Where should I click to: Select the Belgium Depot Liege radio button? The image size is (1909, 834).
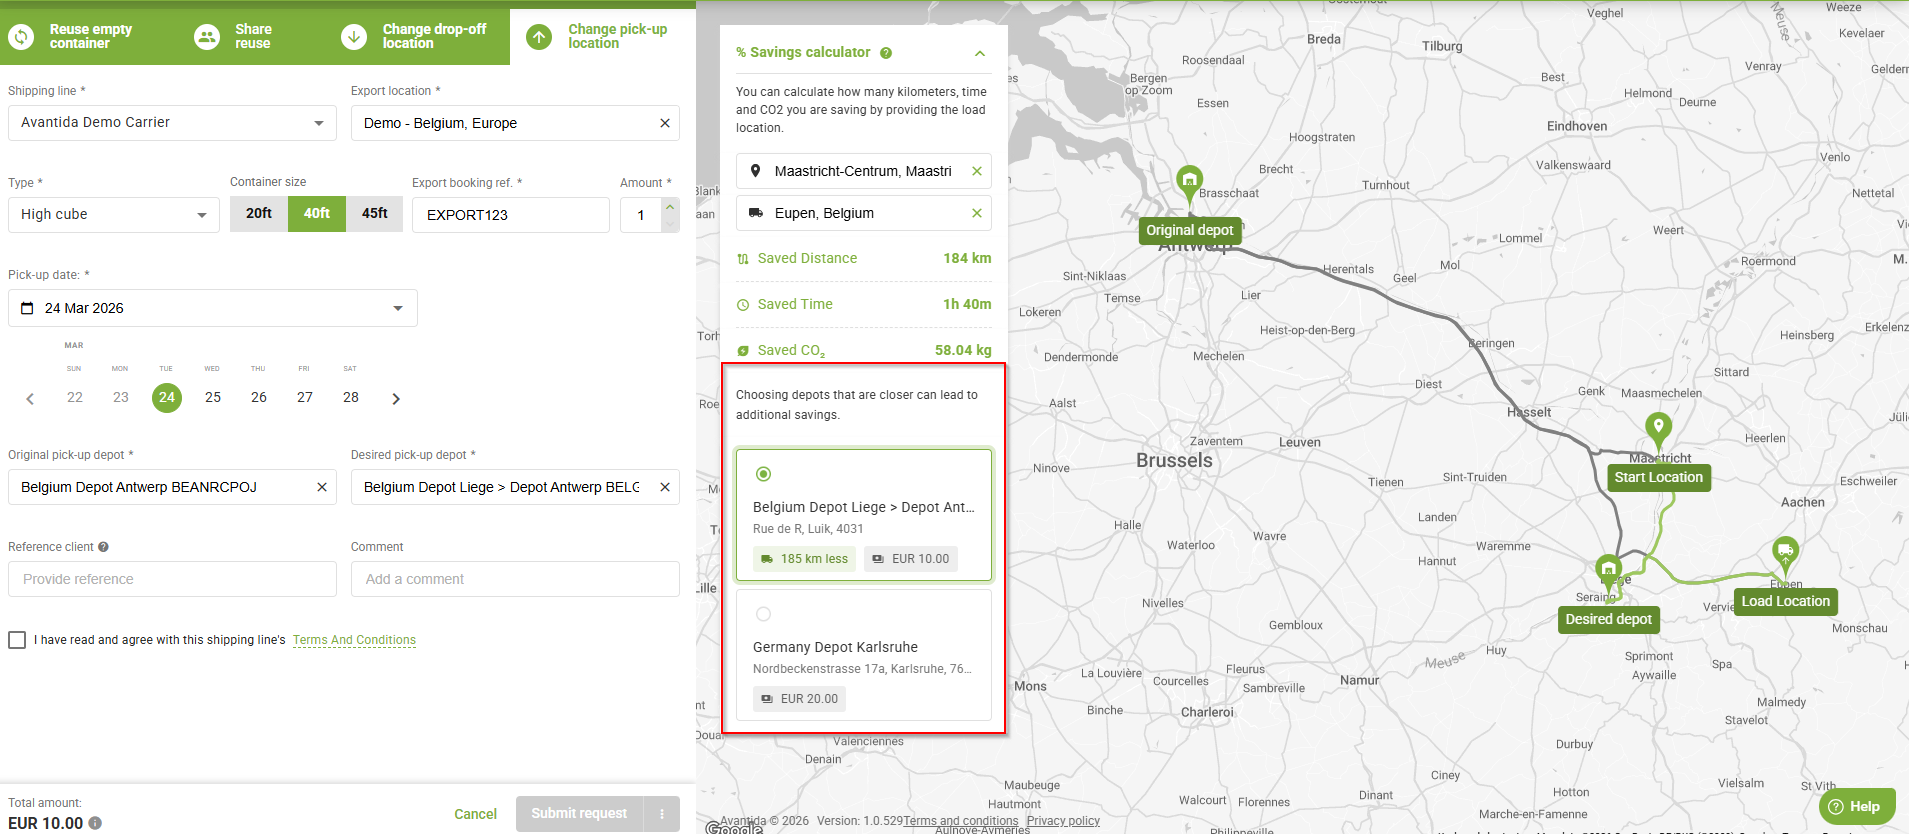(x=764, y=474)
